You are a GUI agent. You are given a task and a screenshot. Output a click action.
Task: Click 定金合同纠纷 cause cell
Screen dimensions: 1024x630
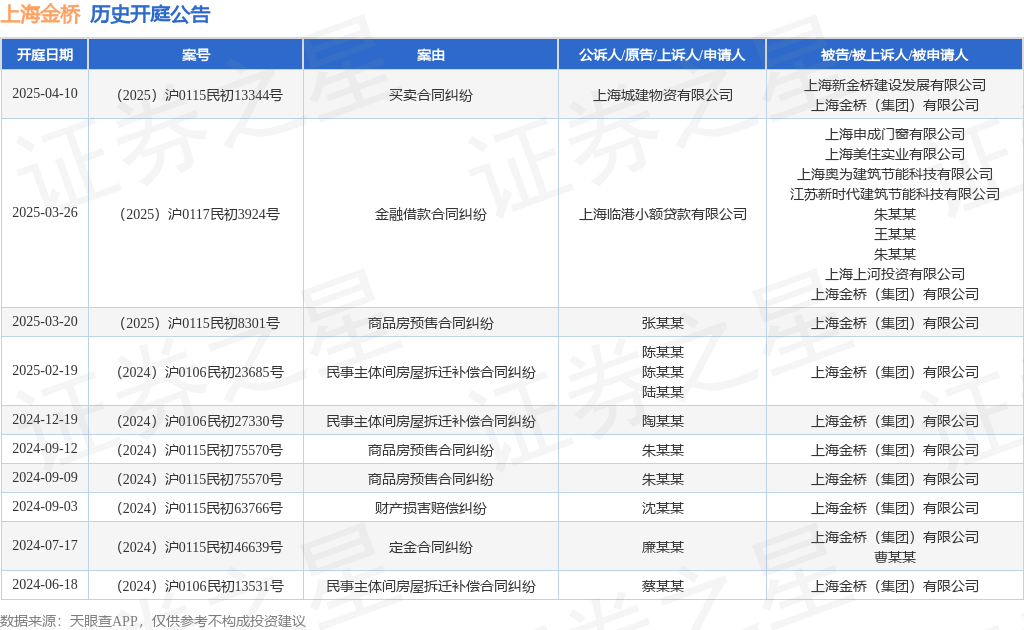430,547
